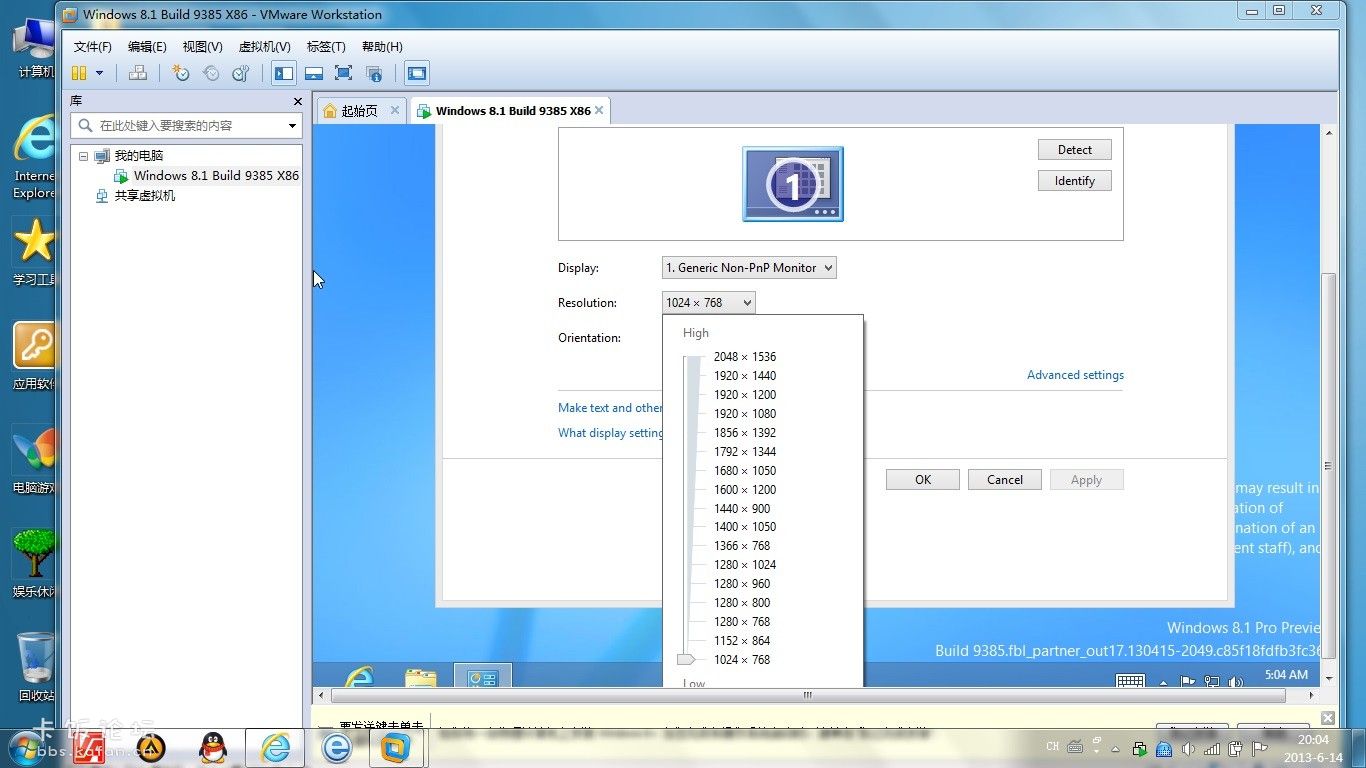Click the Cancel button
1366x768 pixels.
[x=1005, y=480]
